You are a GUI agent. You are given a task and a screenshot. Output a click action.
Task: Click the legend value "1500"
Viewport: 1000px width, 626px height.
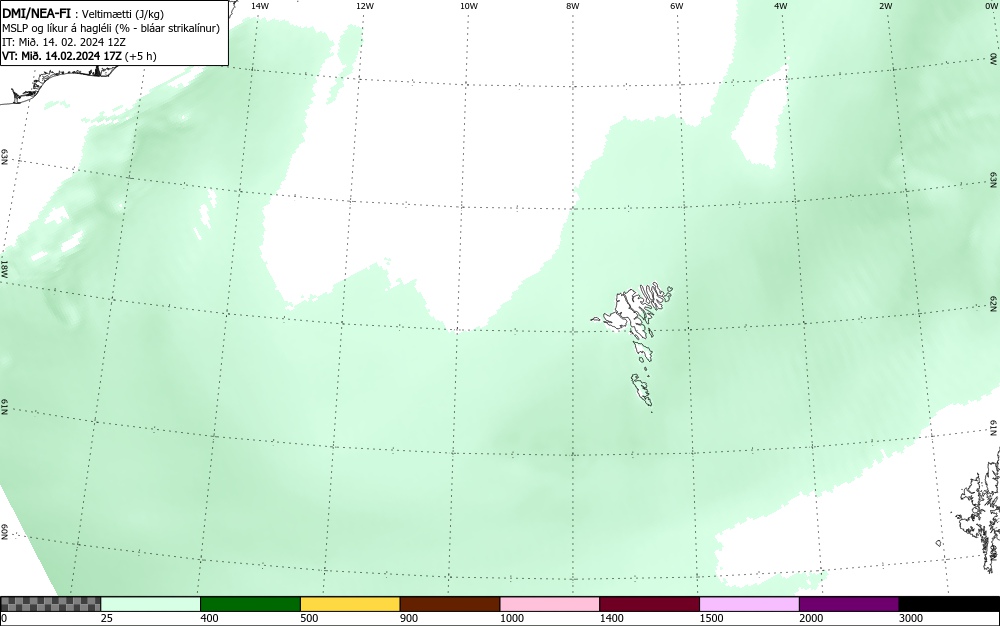711,618
